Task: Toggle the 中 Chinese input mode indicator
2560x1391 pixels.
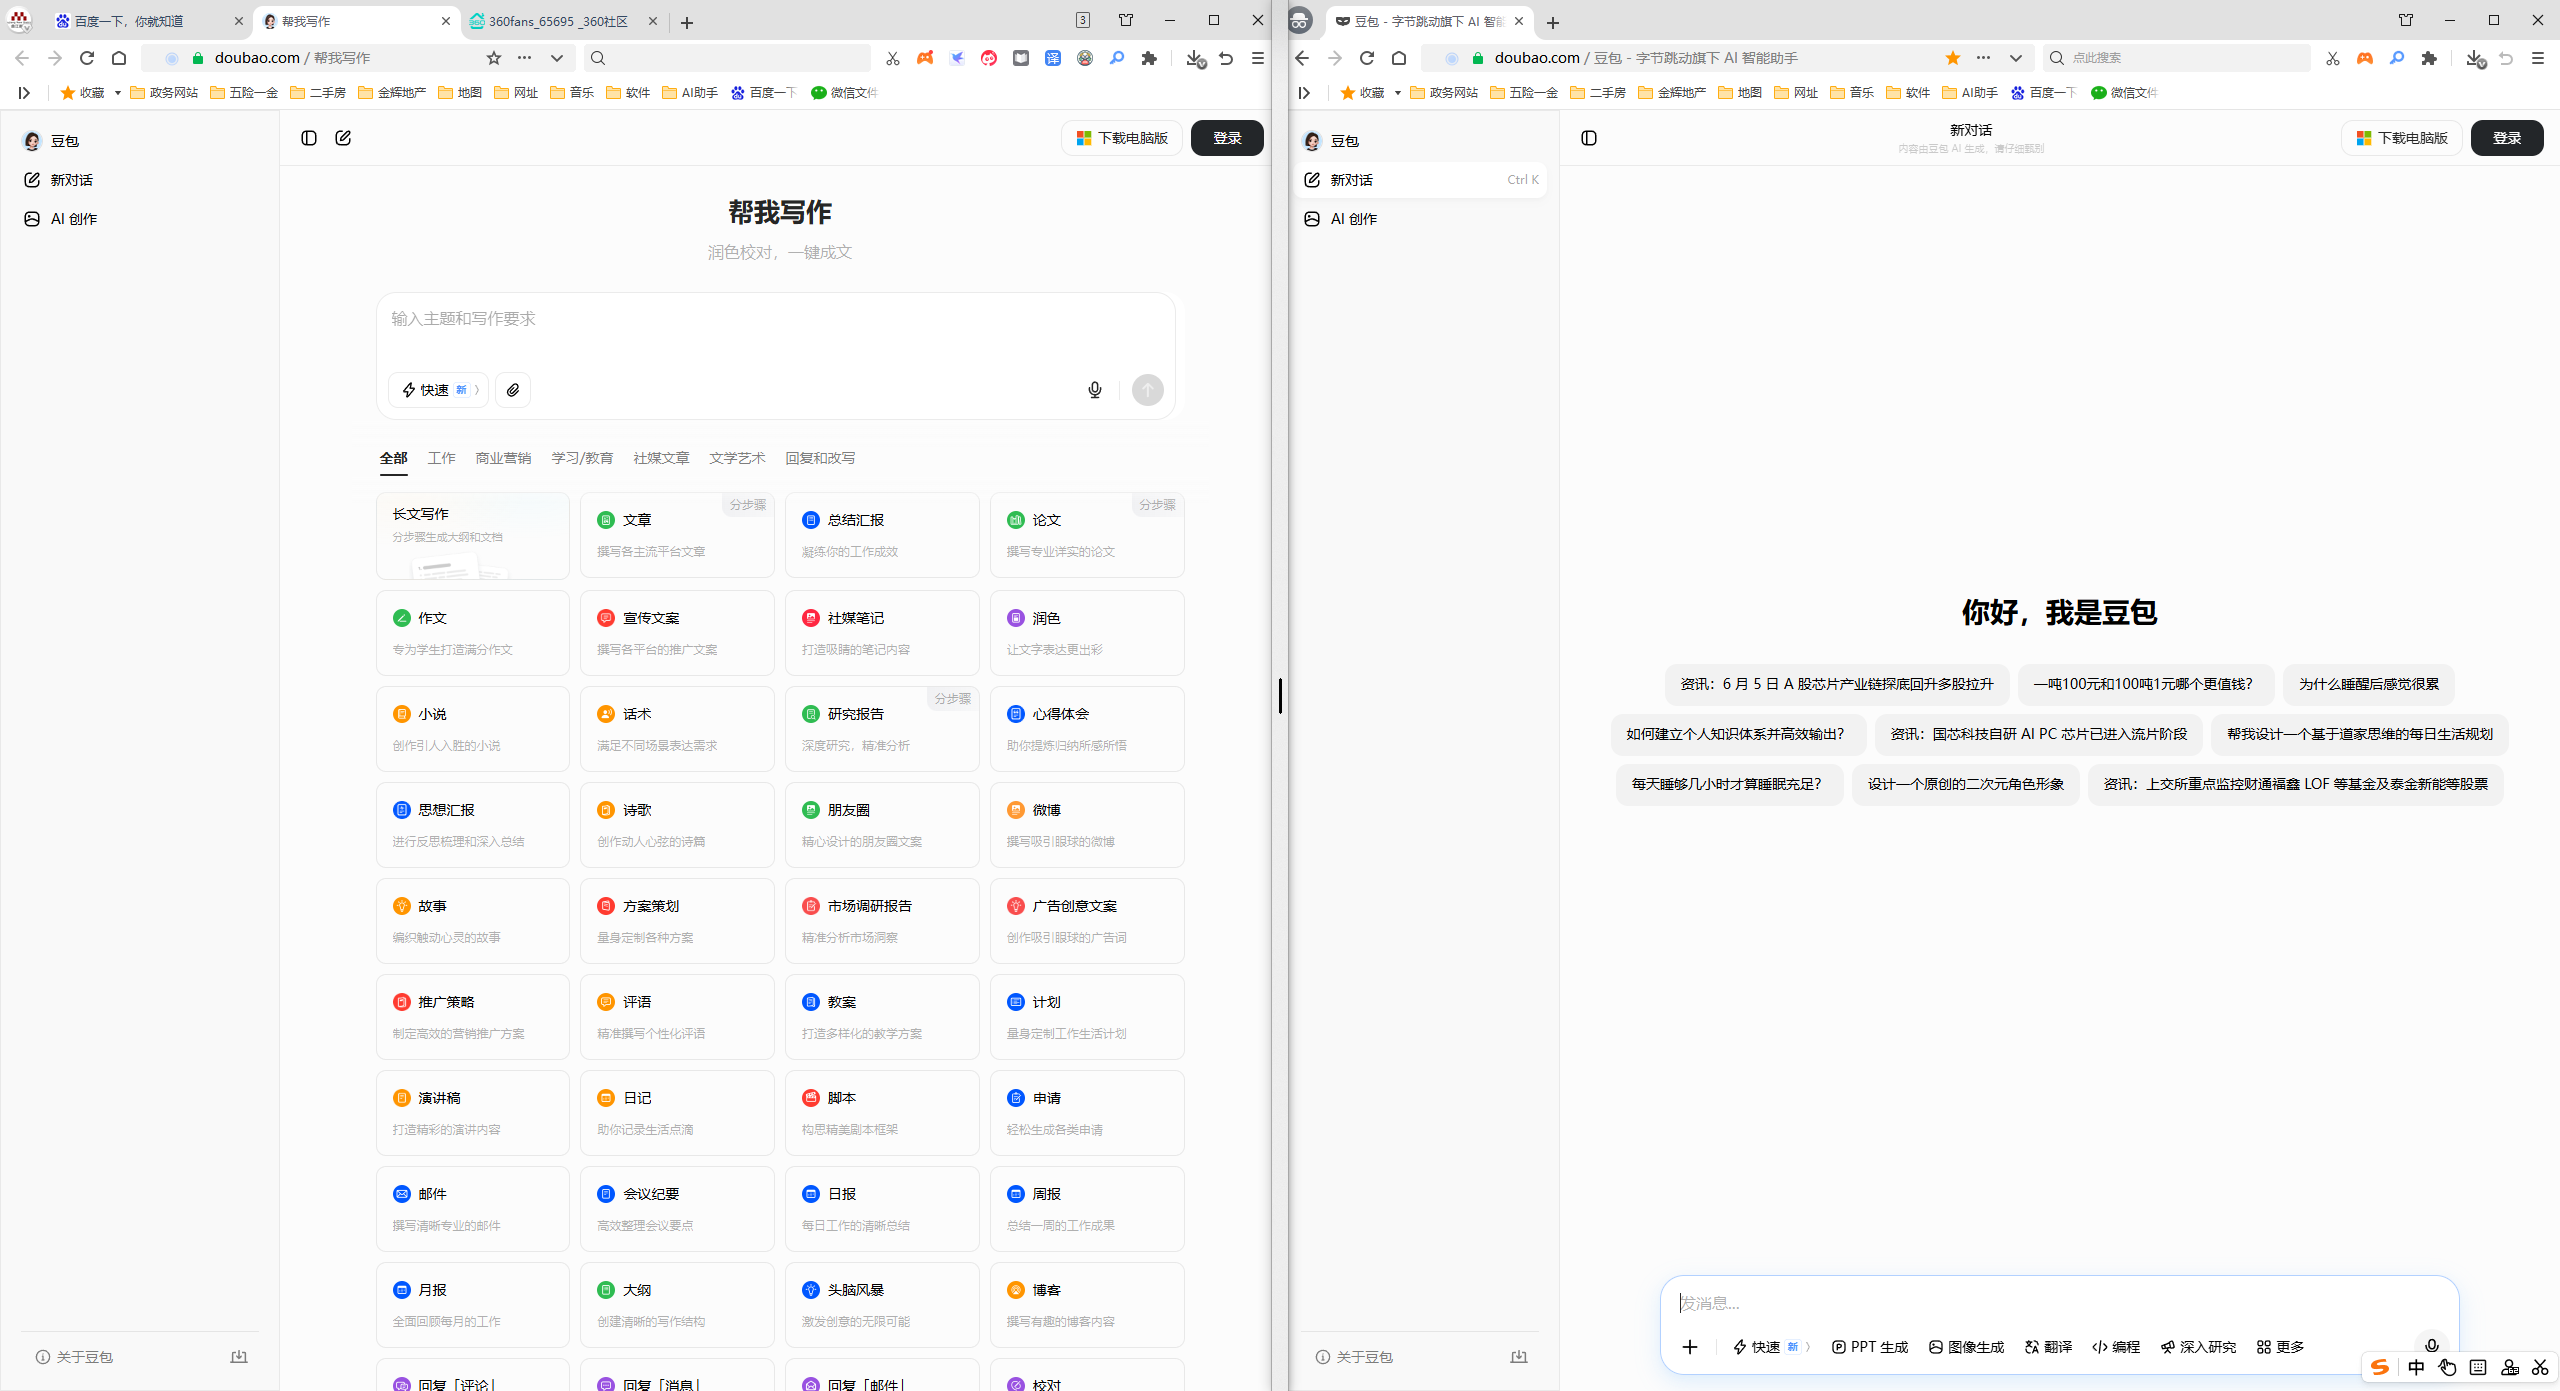Action: point(2416,1367)
